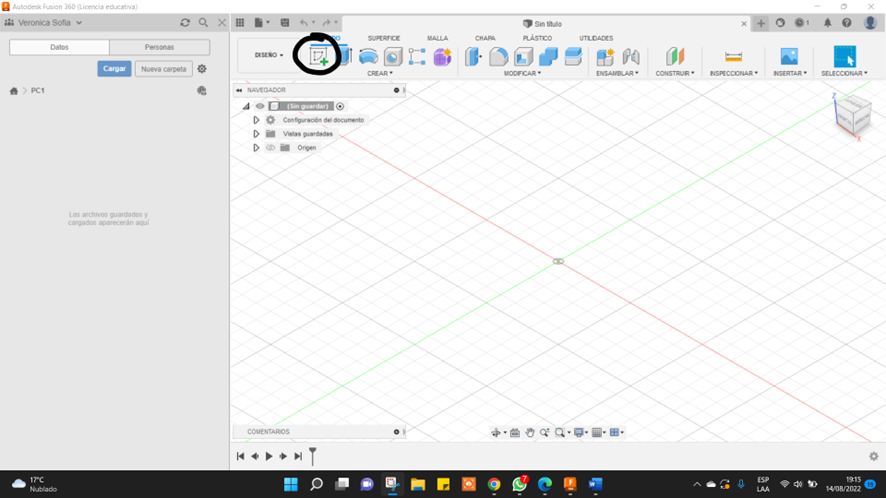The image size is (886, 498).
Task: Expand Configuración del documento node
Action: tap(256, 120)
